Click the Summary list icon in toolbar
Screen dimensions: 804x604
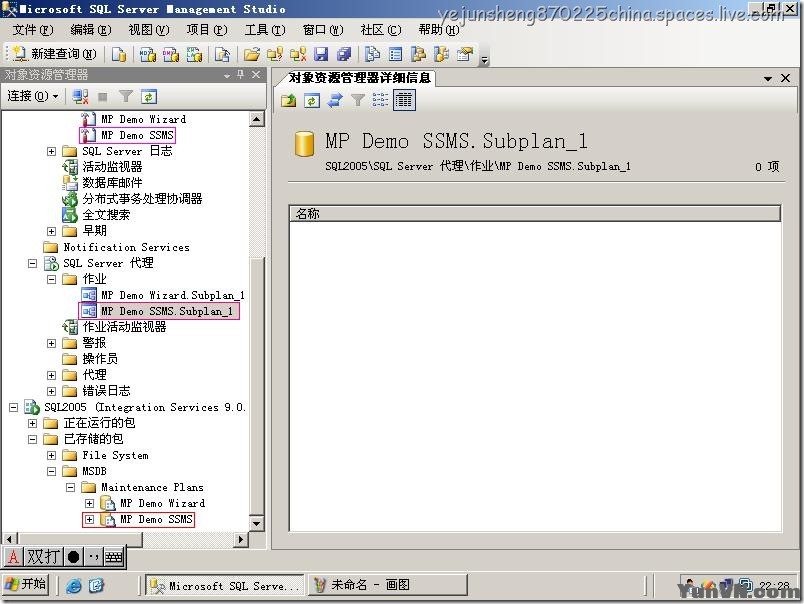395,54
